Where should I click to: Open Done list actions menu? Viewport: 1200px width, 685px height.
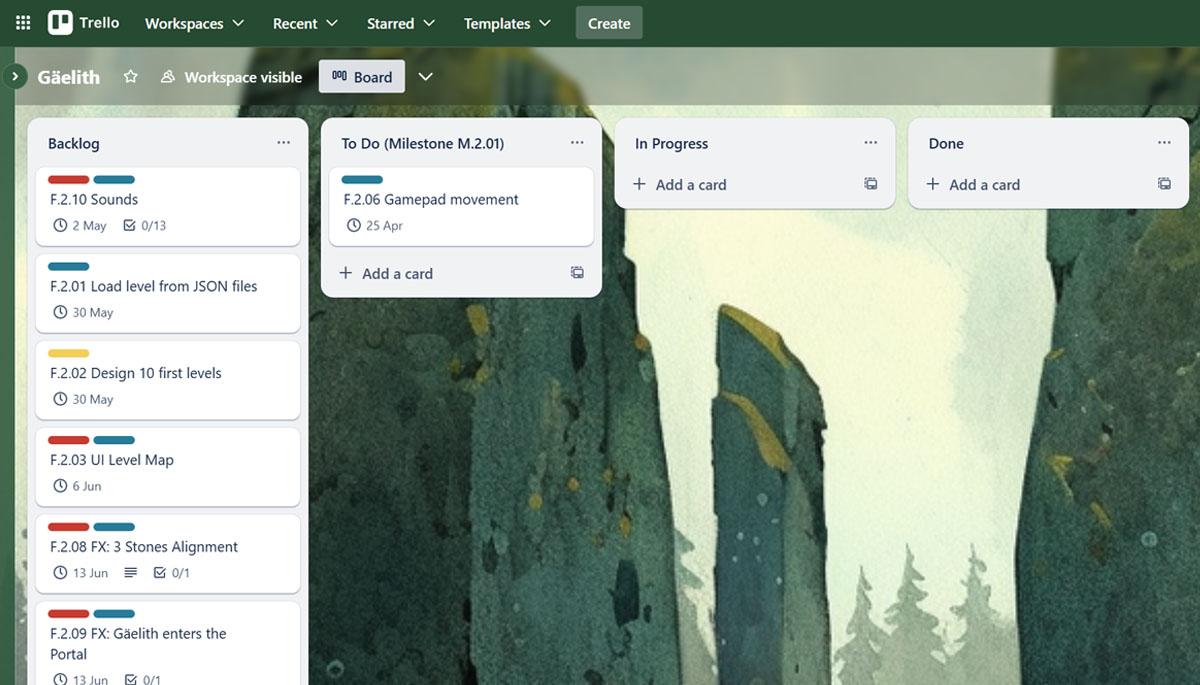(1164, 143)
